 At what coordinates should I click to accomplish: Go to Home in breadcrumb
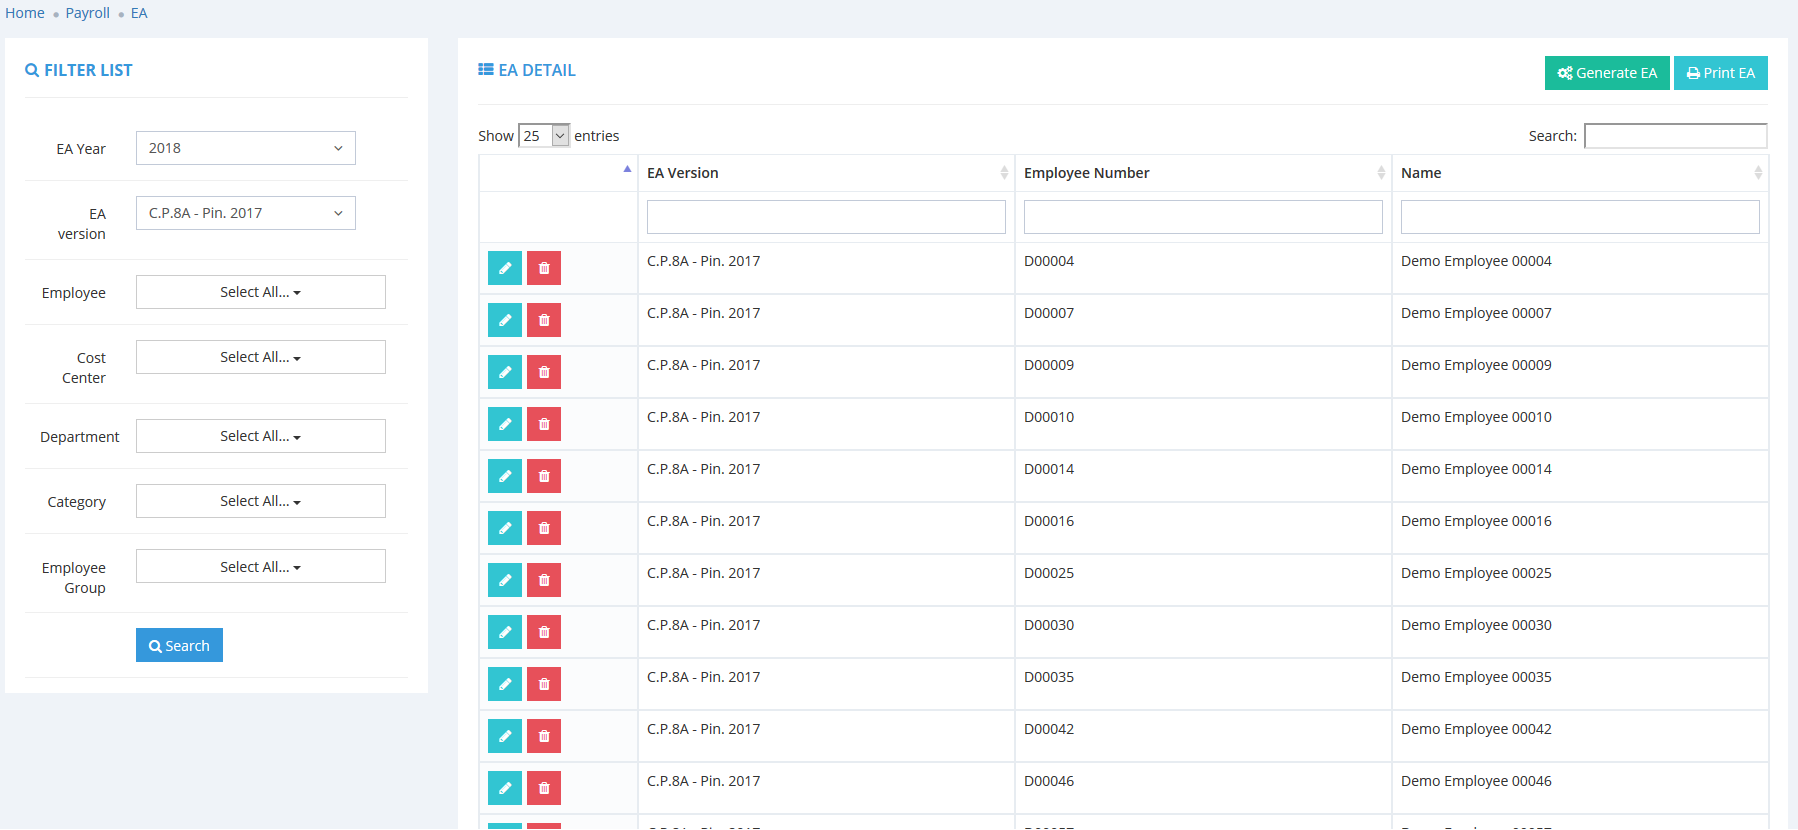coord(25,13)
